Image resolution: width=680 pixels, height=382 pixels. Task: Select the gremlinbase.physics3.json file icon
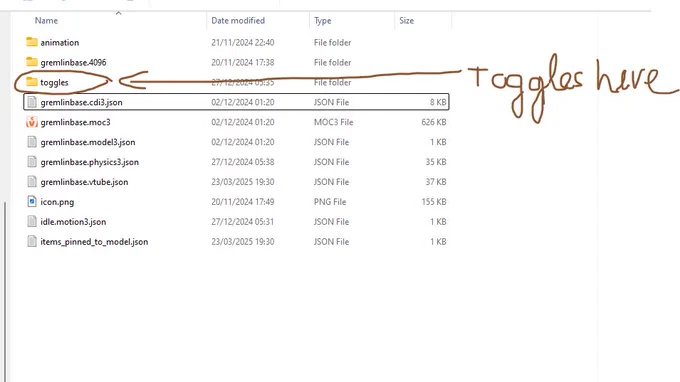tap(32, 162)
